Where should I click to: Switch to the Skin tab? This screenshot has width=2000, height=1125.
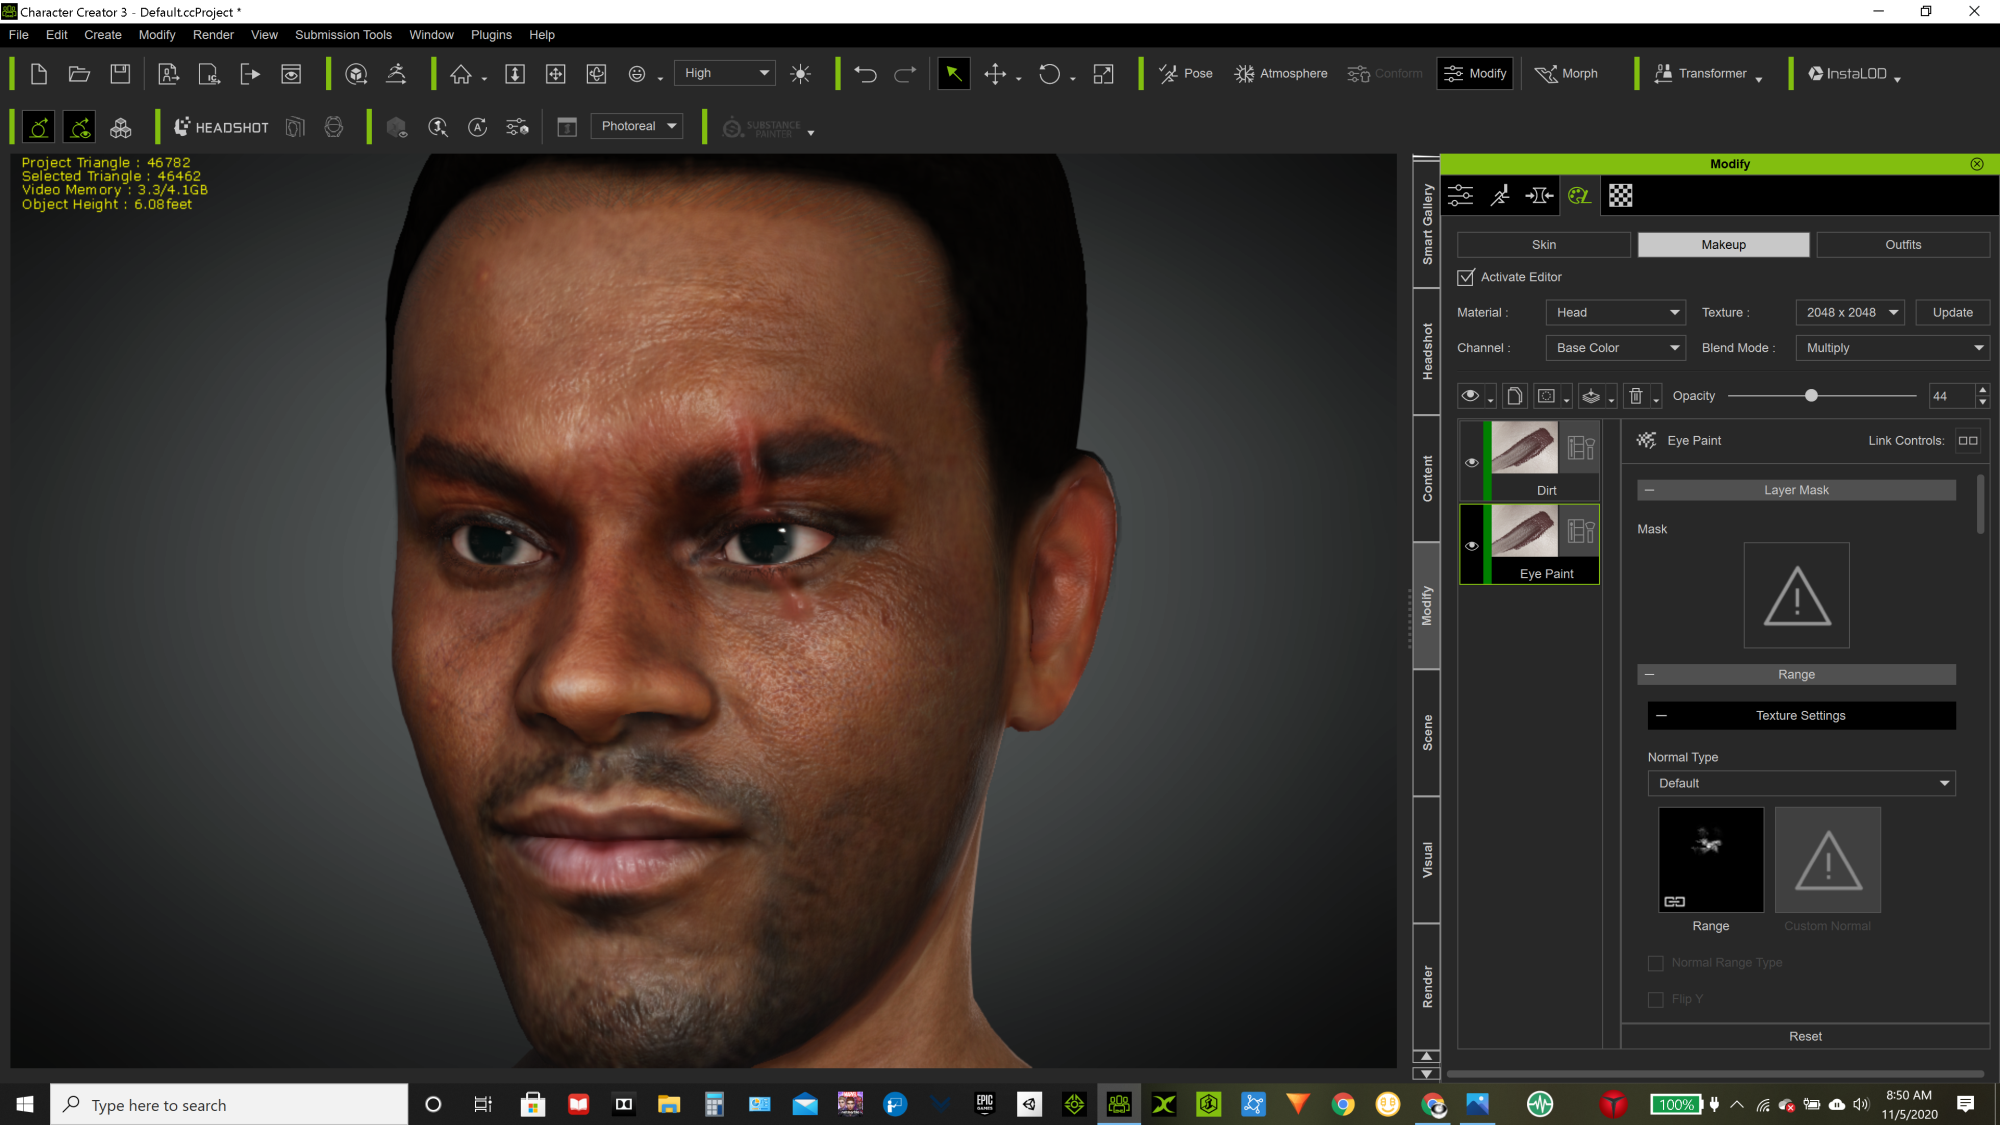coord(1544,245)
